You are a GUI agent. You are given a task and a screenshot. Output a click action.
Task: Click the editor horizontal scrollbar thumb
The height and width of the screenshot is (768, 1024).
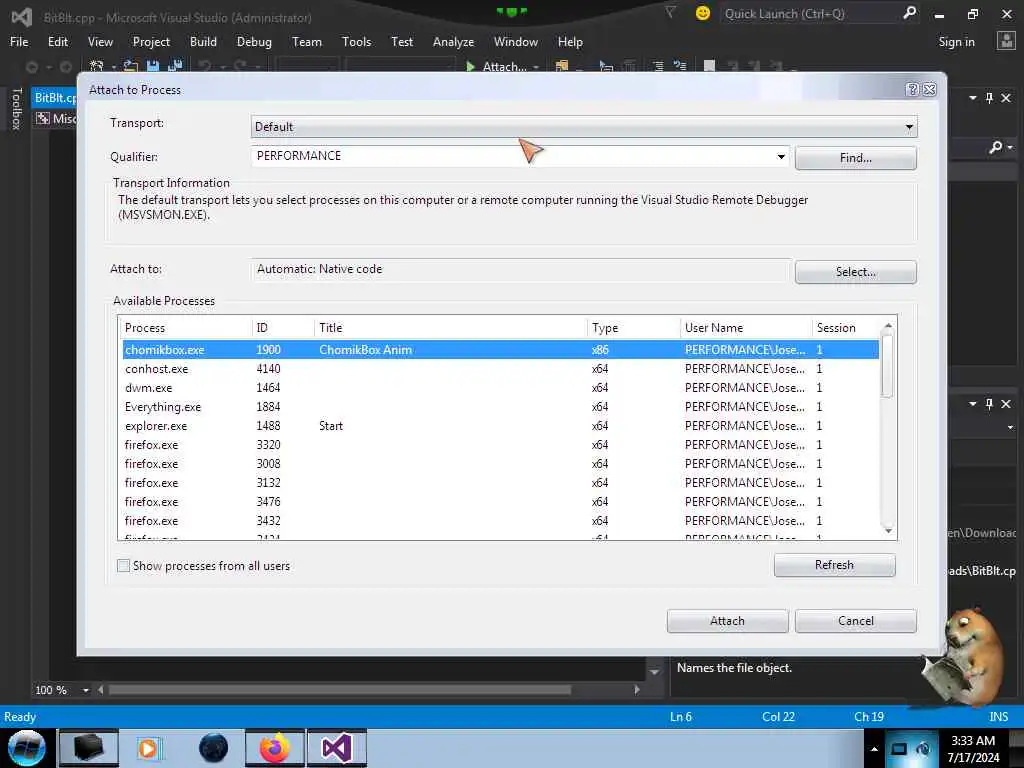340,690
